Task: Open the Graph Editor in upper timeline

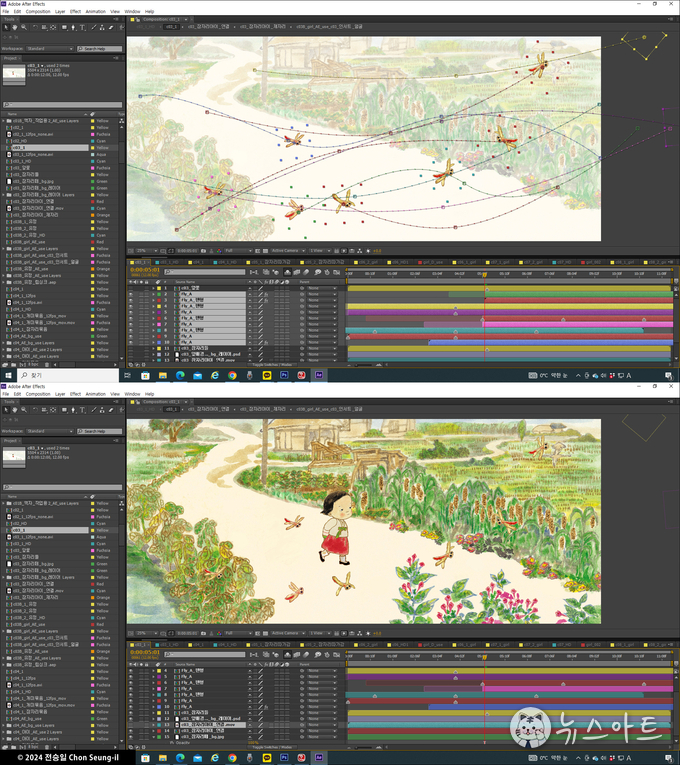Action: [x=337, y=272]
